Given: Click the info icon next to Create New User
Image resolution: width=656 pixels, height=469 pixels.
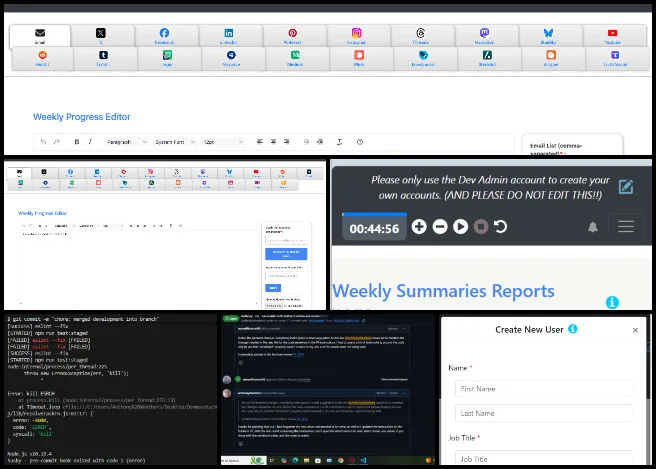Looking at the screenshot, I should pyautogui.click(x=573, y=329).
